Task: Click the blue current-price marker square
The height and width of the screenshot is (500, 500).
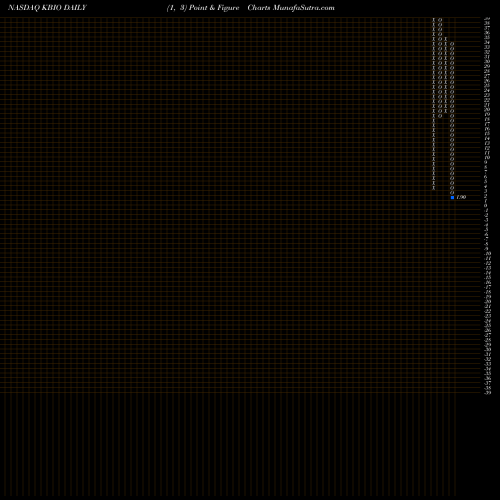Action: tap(452, 197)
